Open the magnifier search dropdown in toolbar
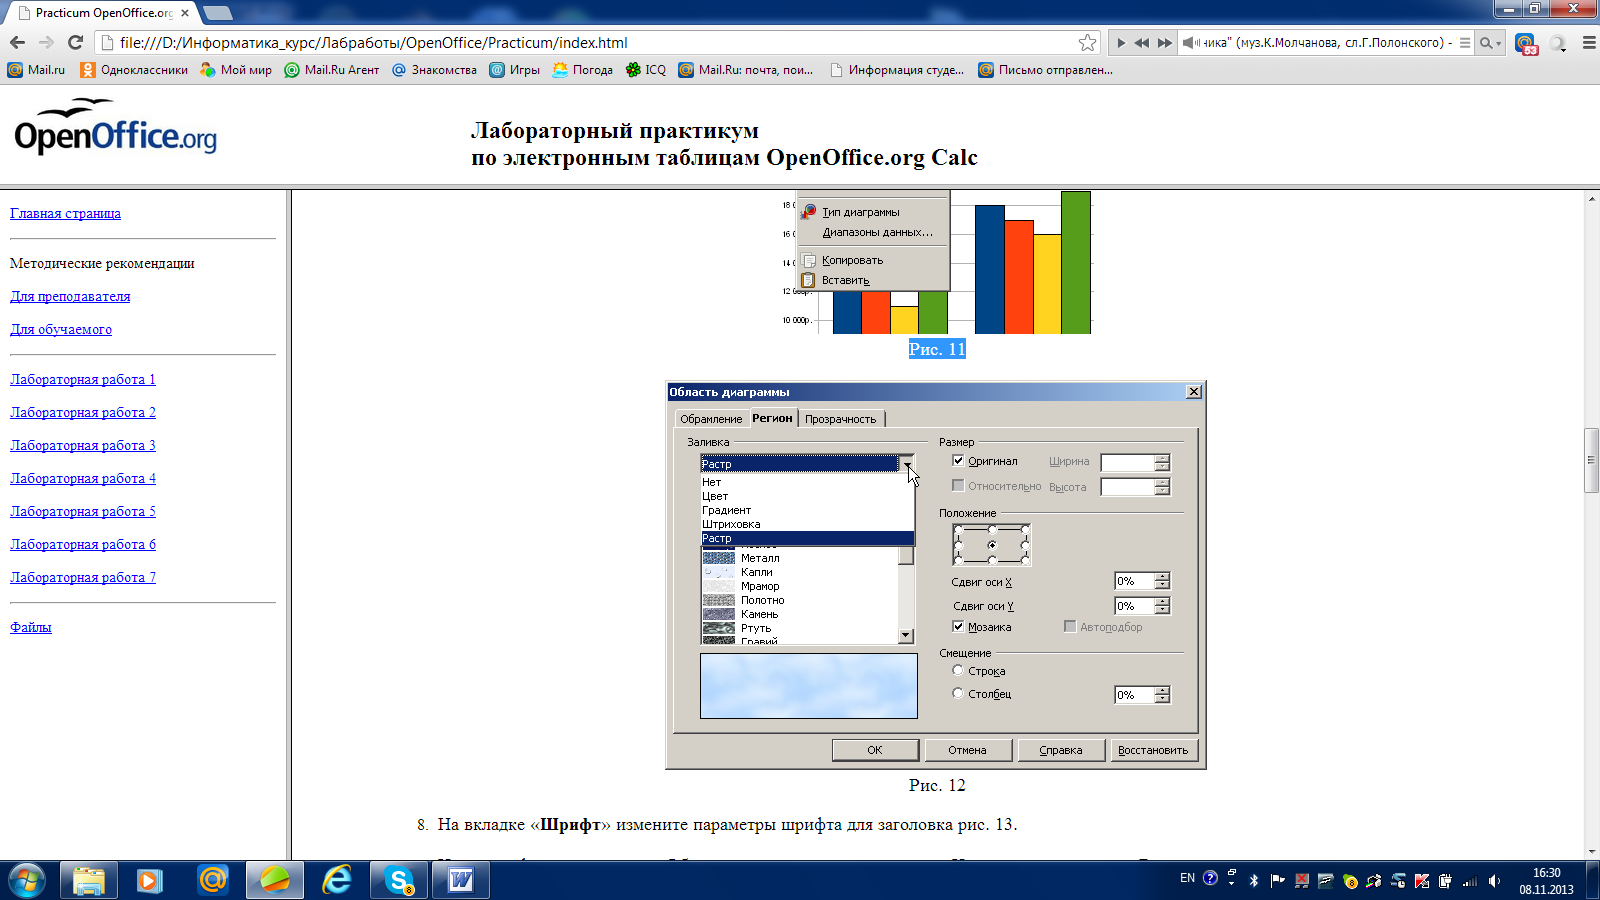Image resolution: width=1600 pixels, height=900 pixels. [1490, 43]
